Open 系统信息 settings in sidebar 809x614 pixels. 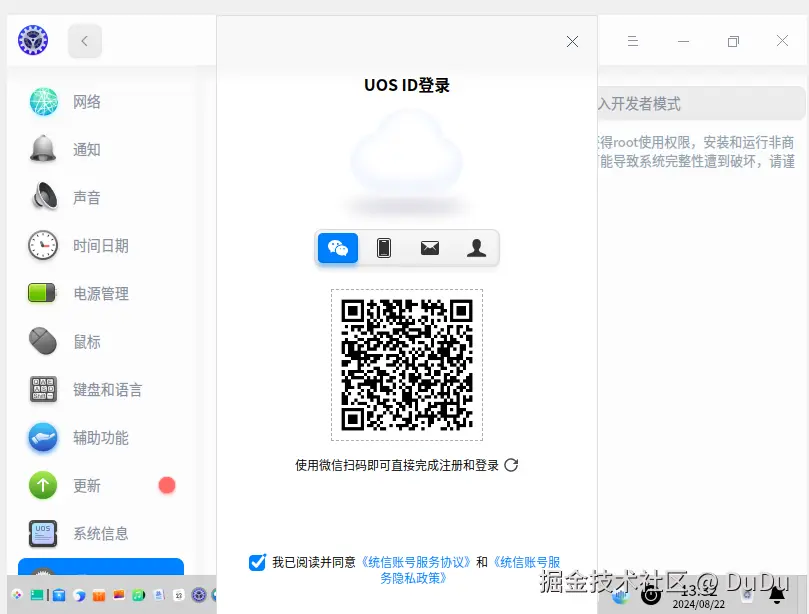[103, 534]
